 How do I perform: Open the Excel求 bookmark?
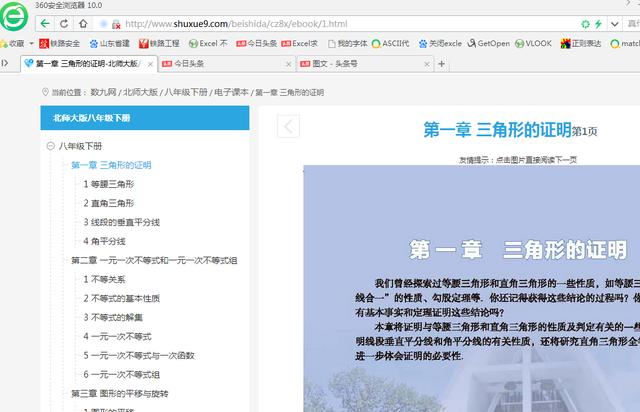click(x=300, y=43)
